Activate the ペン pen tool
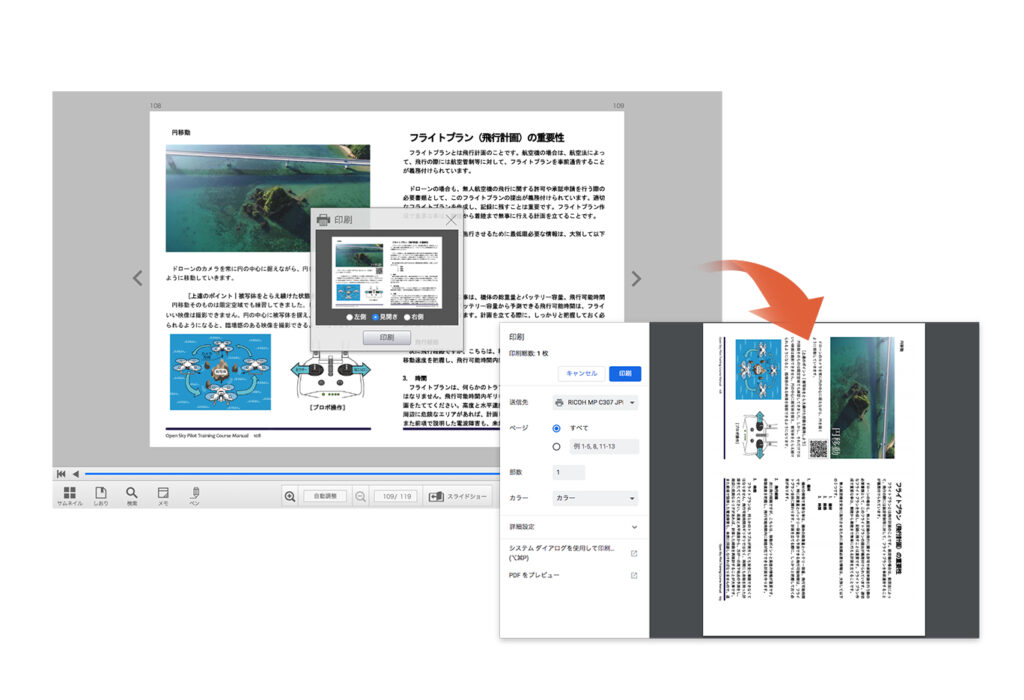1024x700 pixels. point(195,494)
